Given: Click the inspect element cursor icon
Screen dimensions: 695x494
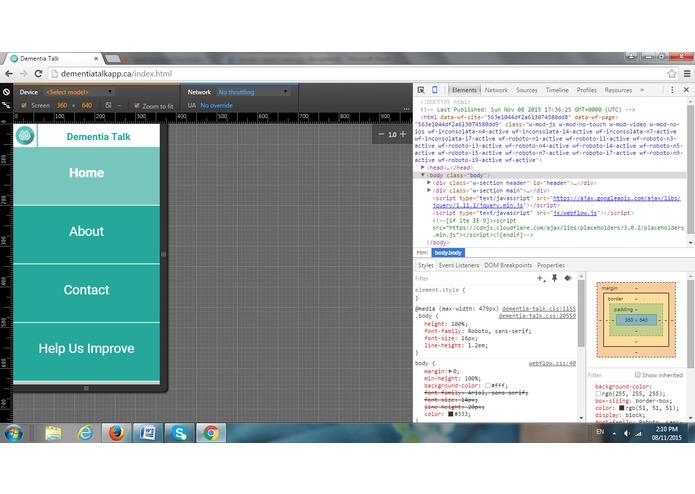Looking at the screenshot, I should coord(421,90).
